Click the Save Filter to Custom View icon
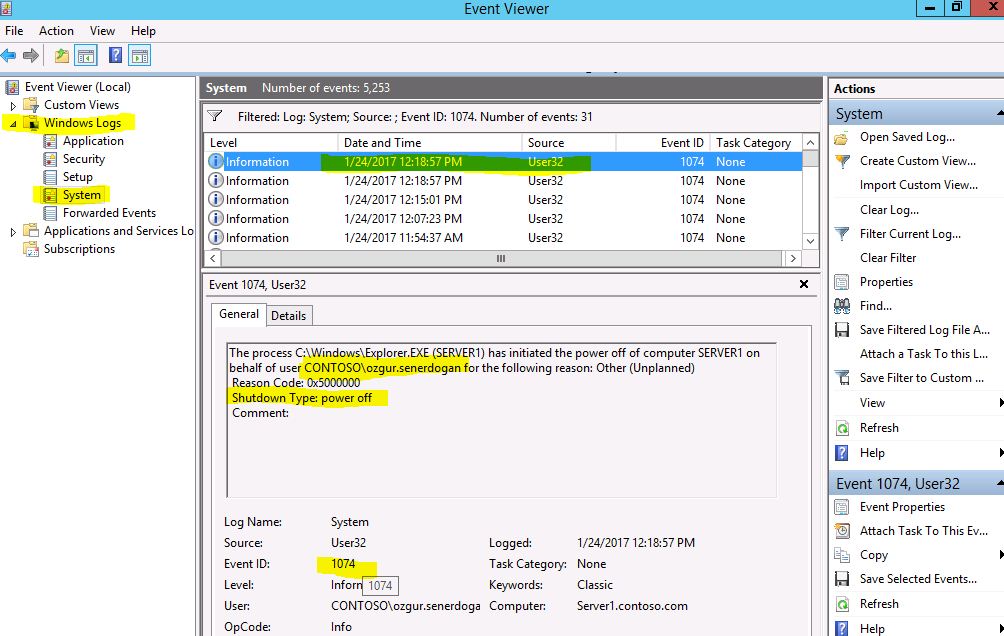 (843, 378)
